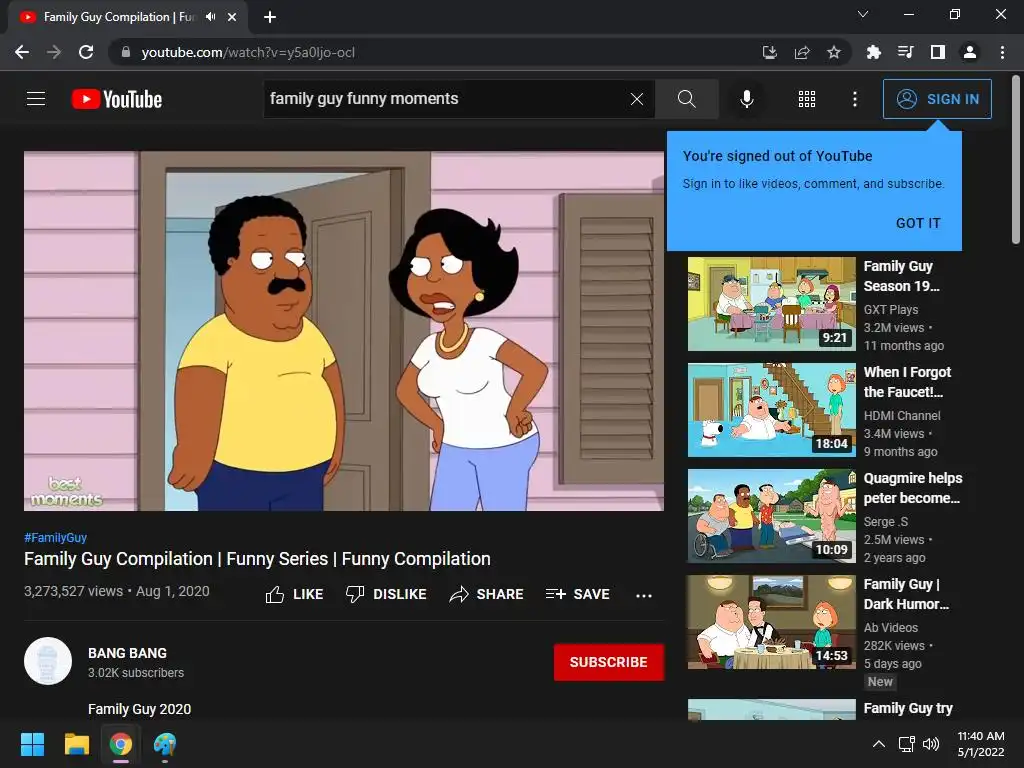Screen dimensions: 1024x768
Task: Click the Family Guy Season 19 title
Action: point(901,276)
